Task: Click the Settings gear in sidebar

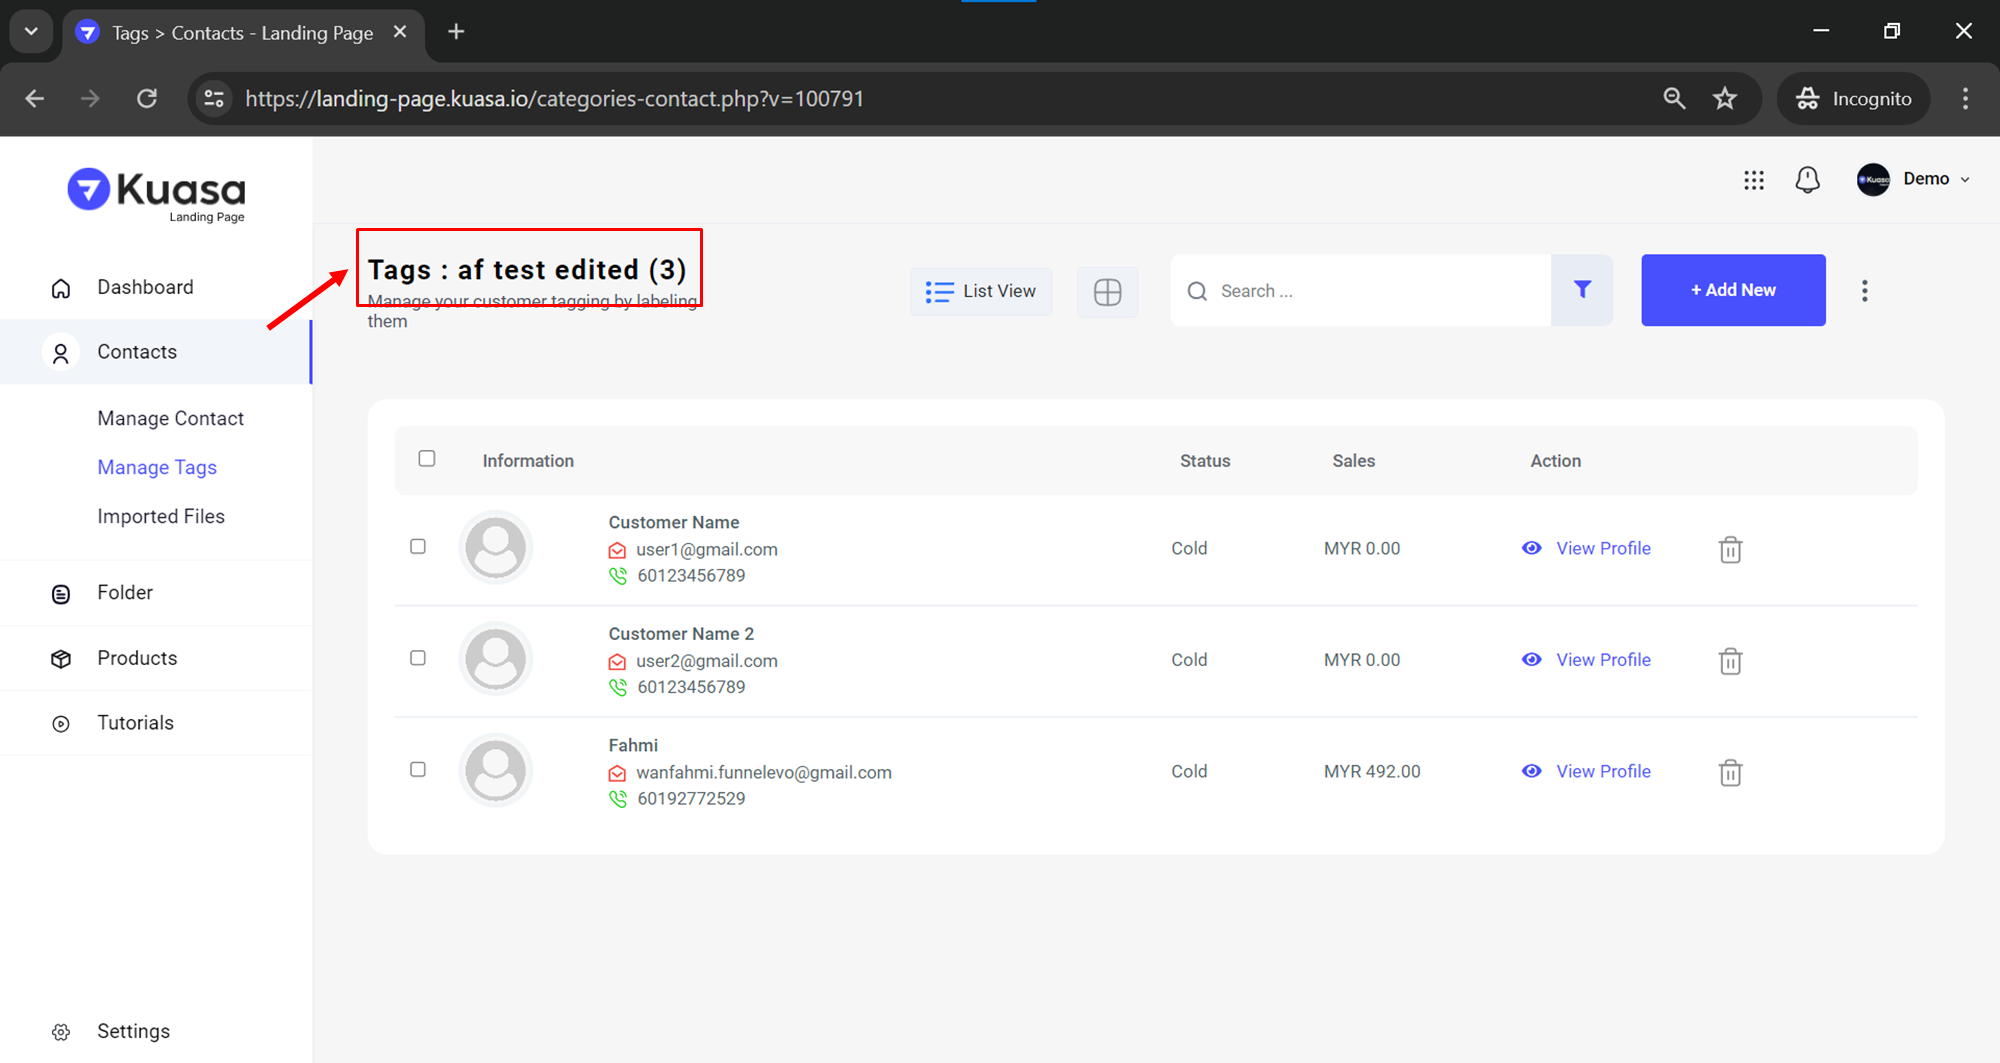Action: (62, 1032)
